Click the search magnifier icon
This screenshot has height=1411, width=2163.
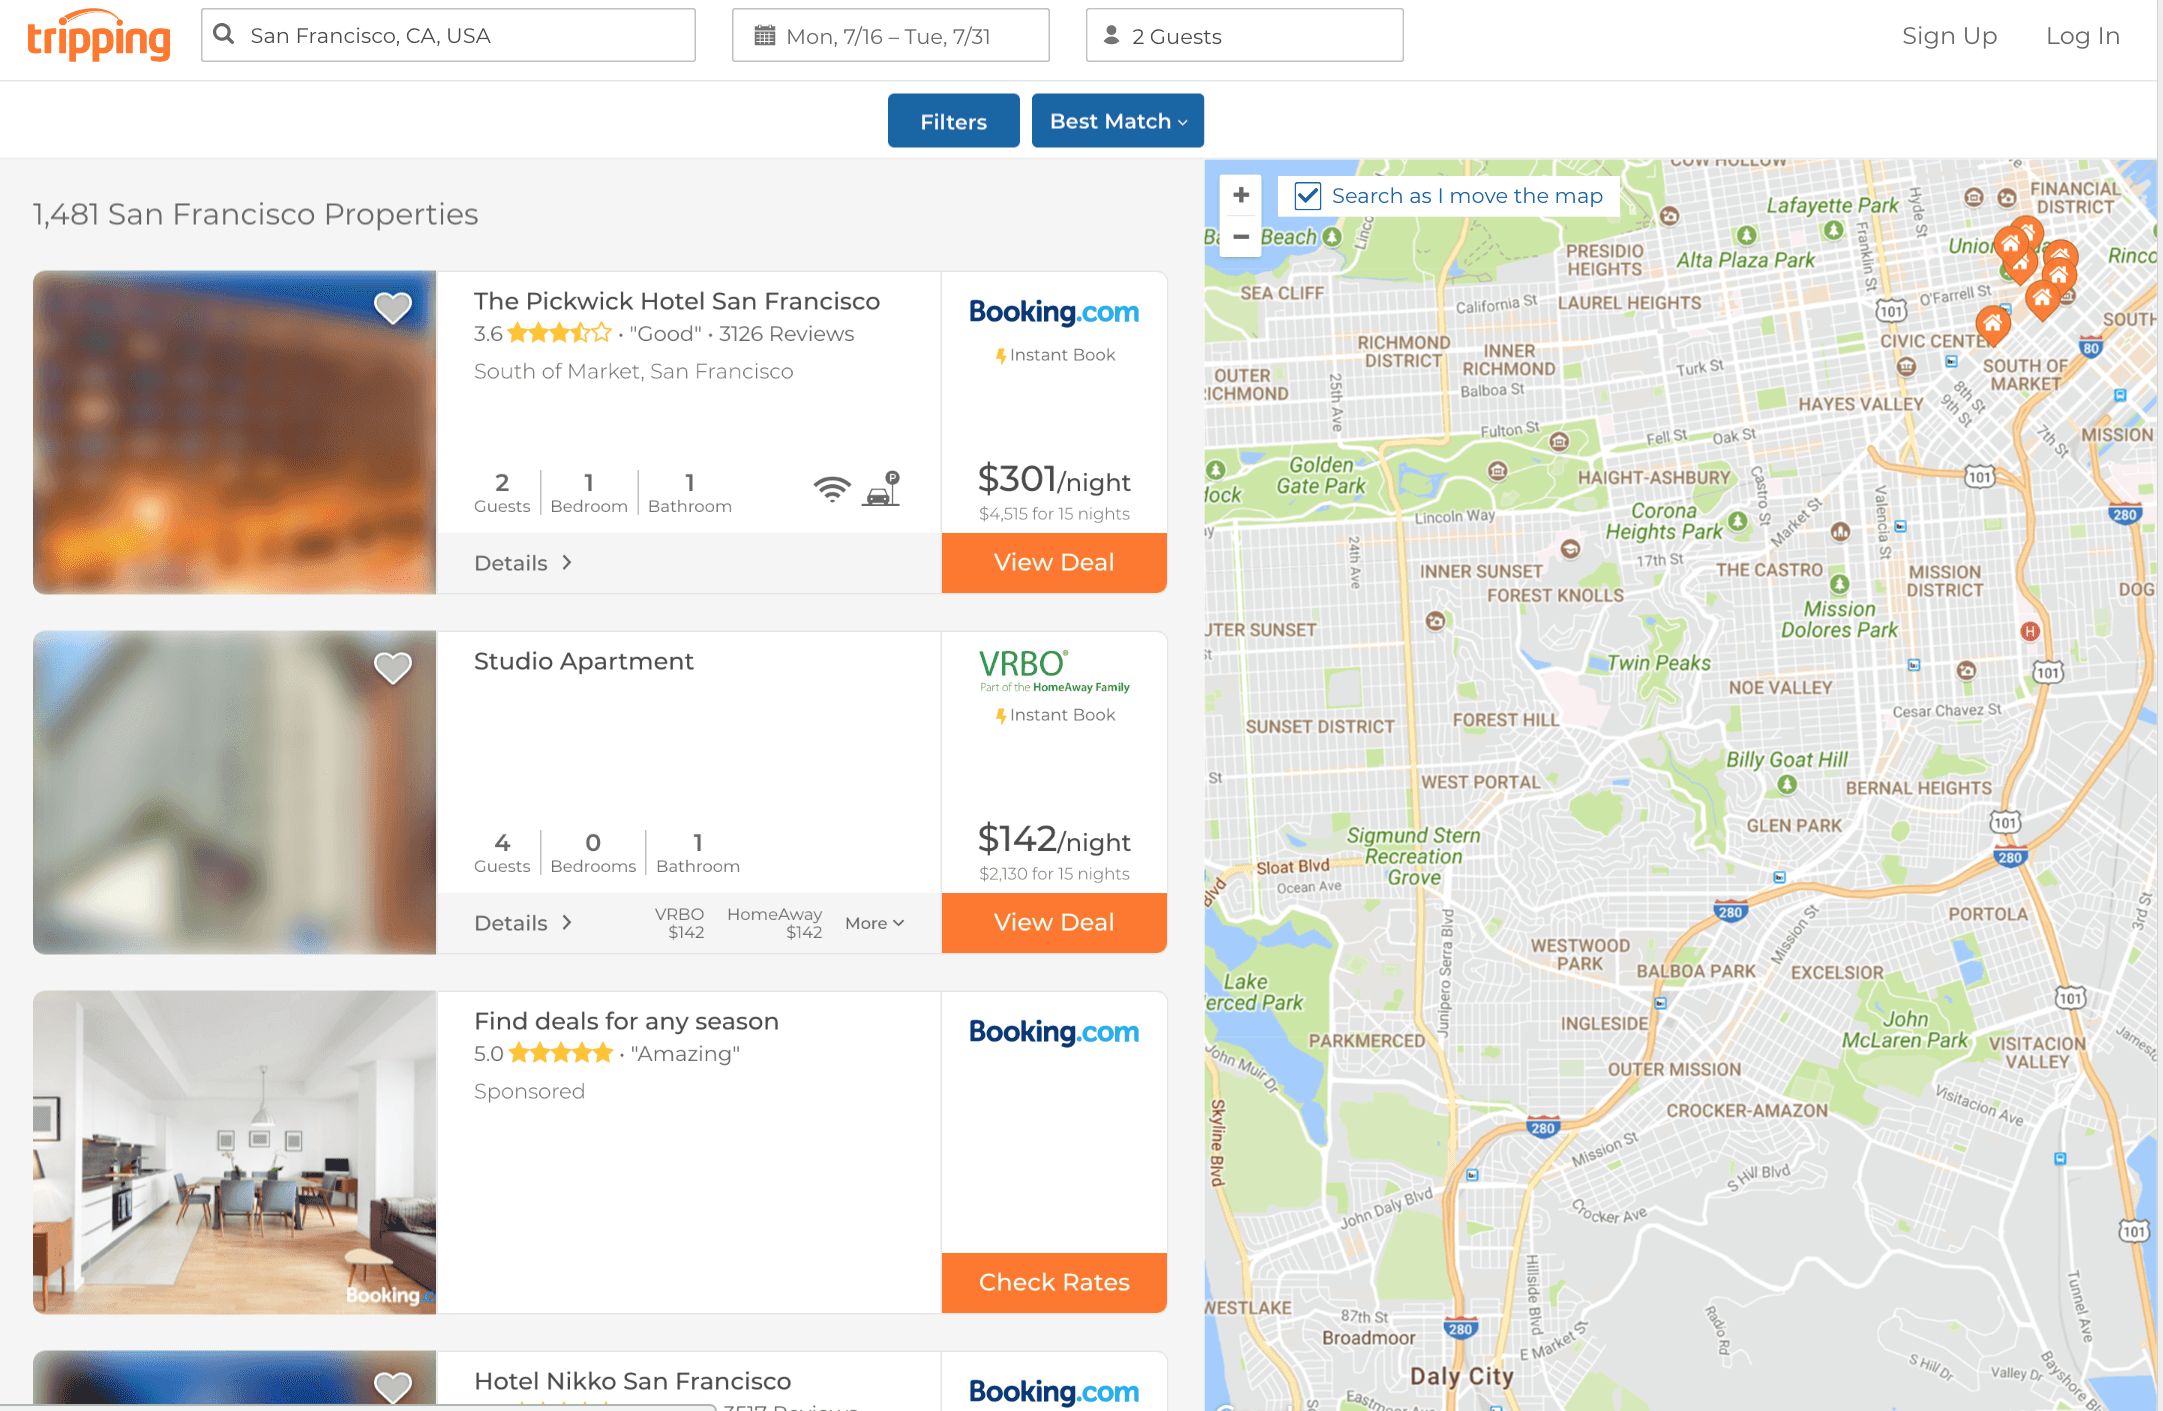click(x=224, y=35)
